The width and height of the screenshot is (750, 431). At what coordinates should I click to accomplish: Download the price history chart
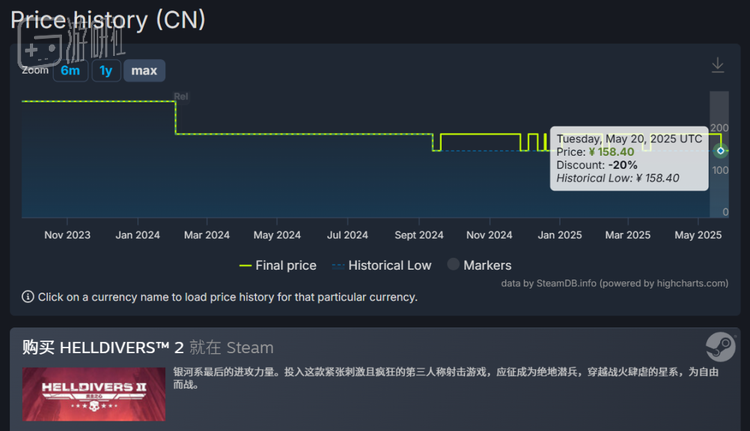pos(717,65)
